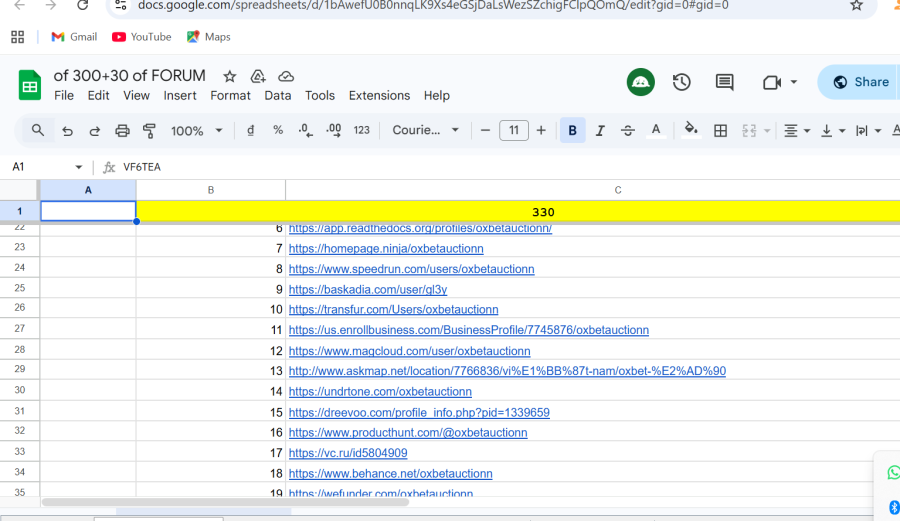The image size is (900, 521).
Task: Activate the paint format tool
Action: pos(149,131)
